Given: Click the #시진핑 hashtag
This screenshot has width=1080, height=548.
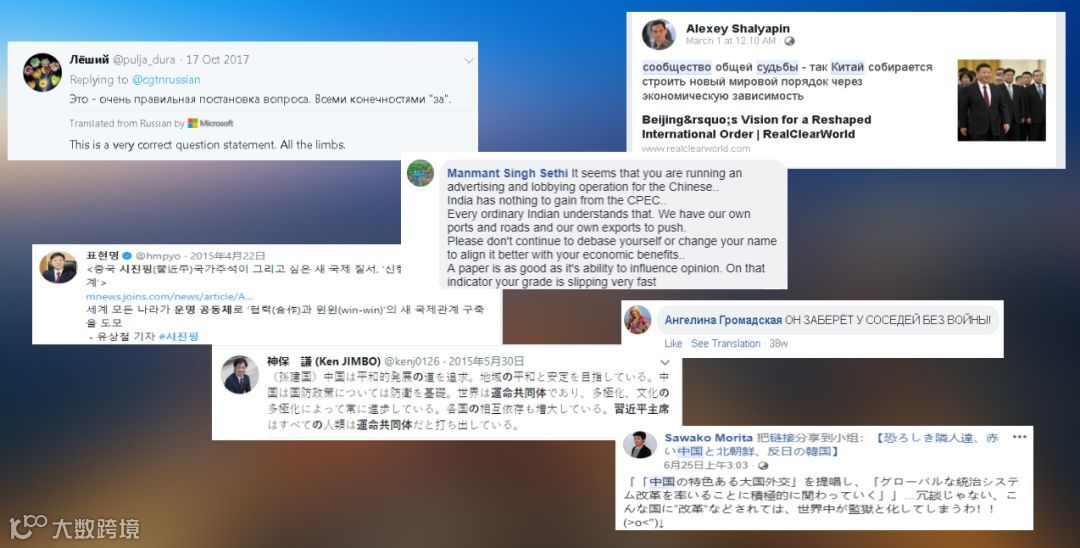Looking at the screenshot, I should tap(178, 336).
